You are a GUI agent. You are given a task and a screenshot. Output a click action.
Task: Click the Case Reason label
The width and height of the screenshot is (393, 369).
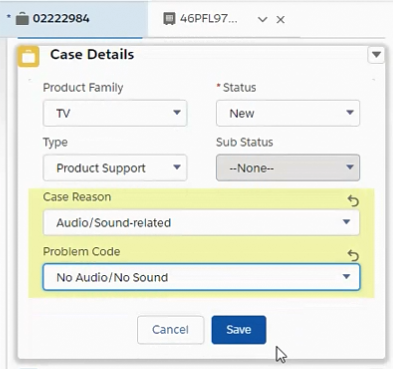point(77,197)
